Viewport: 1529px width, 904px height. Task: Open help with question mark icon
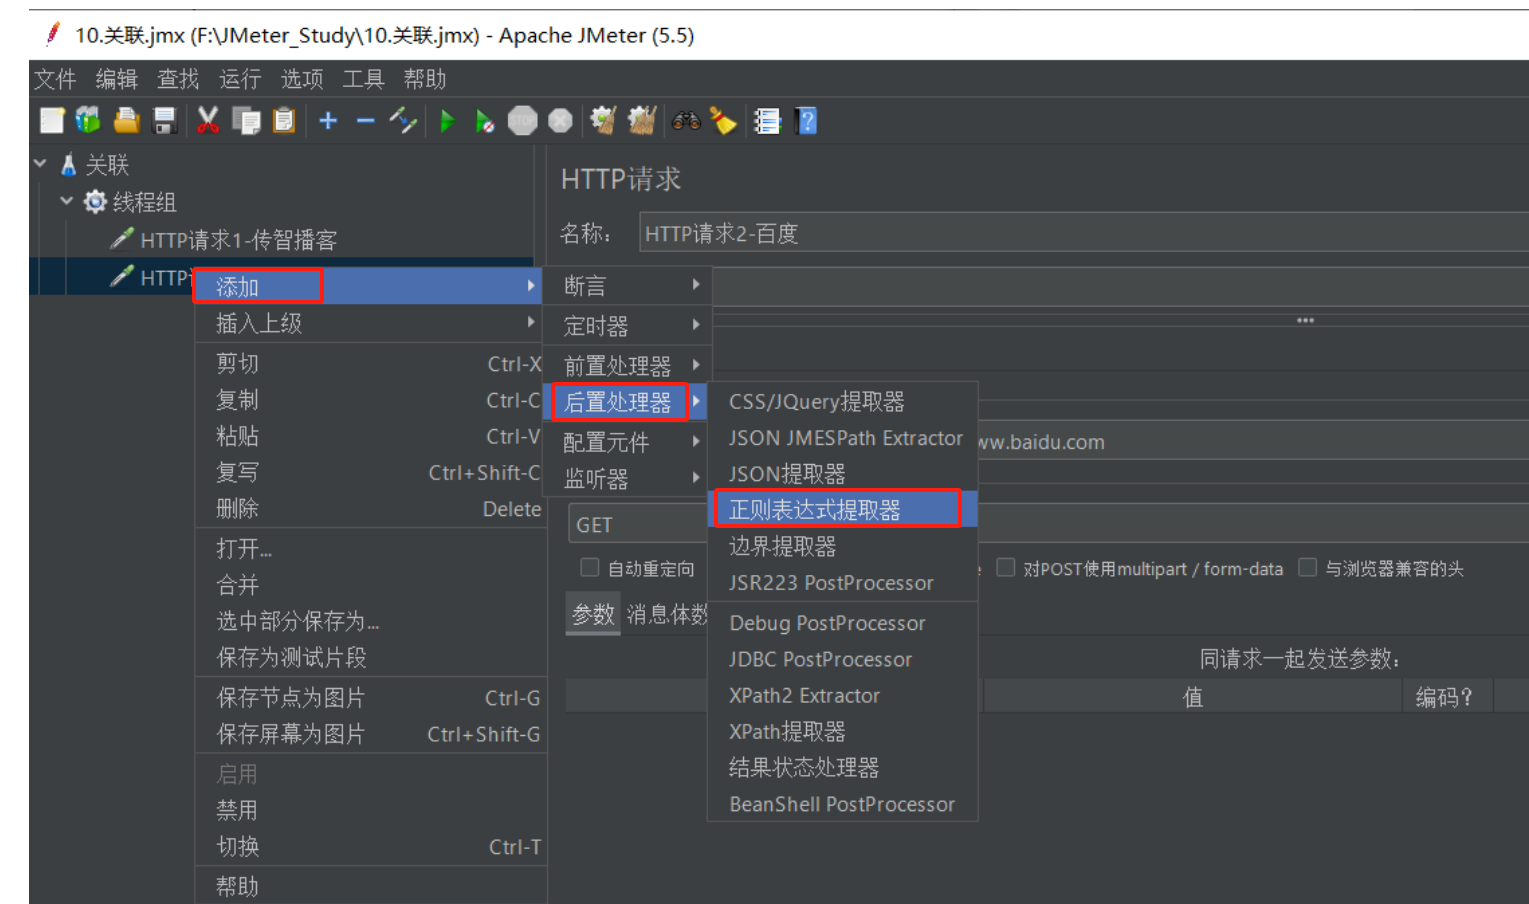point(806,121)
